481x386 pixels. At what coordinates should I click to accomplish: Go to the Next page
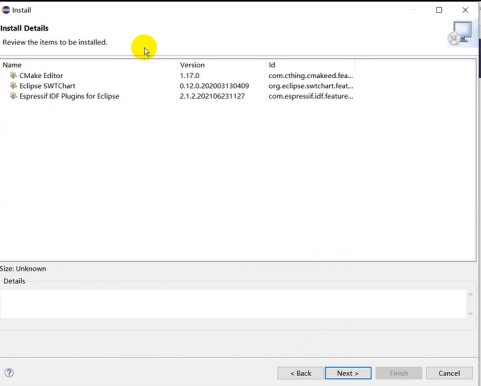[x=348, y=373]
